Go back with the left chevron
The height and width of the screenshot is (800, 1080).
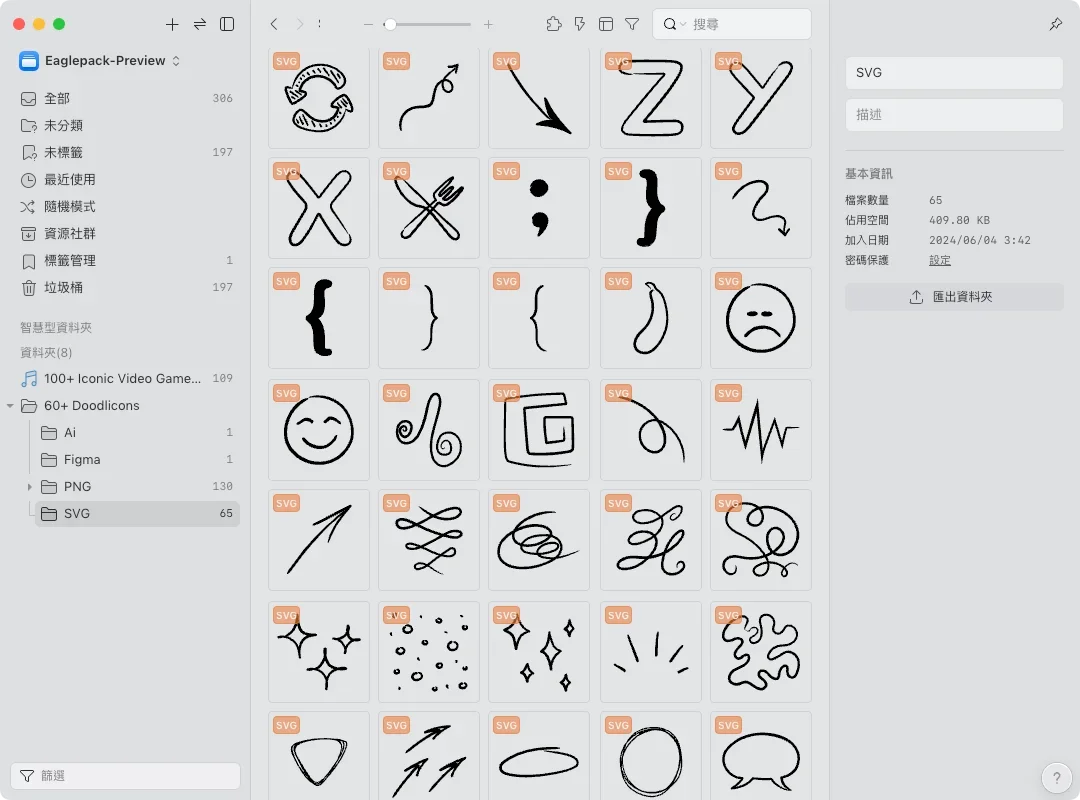(x=274, y=24)
